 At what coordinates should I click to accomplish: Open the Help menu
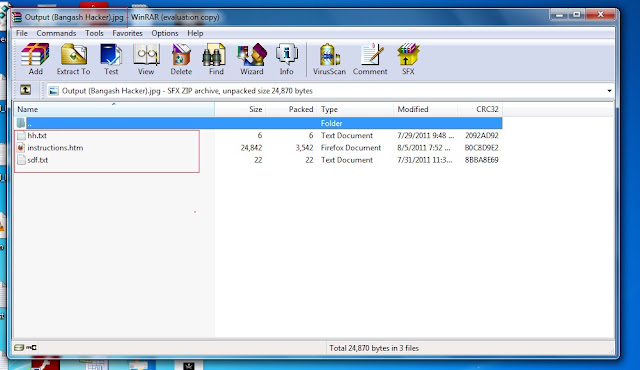point(195,33)
